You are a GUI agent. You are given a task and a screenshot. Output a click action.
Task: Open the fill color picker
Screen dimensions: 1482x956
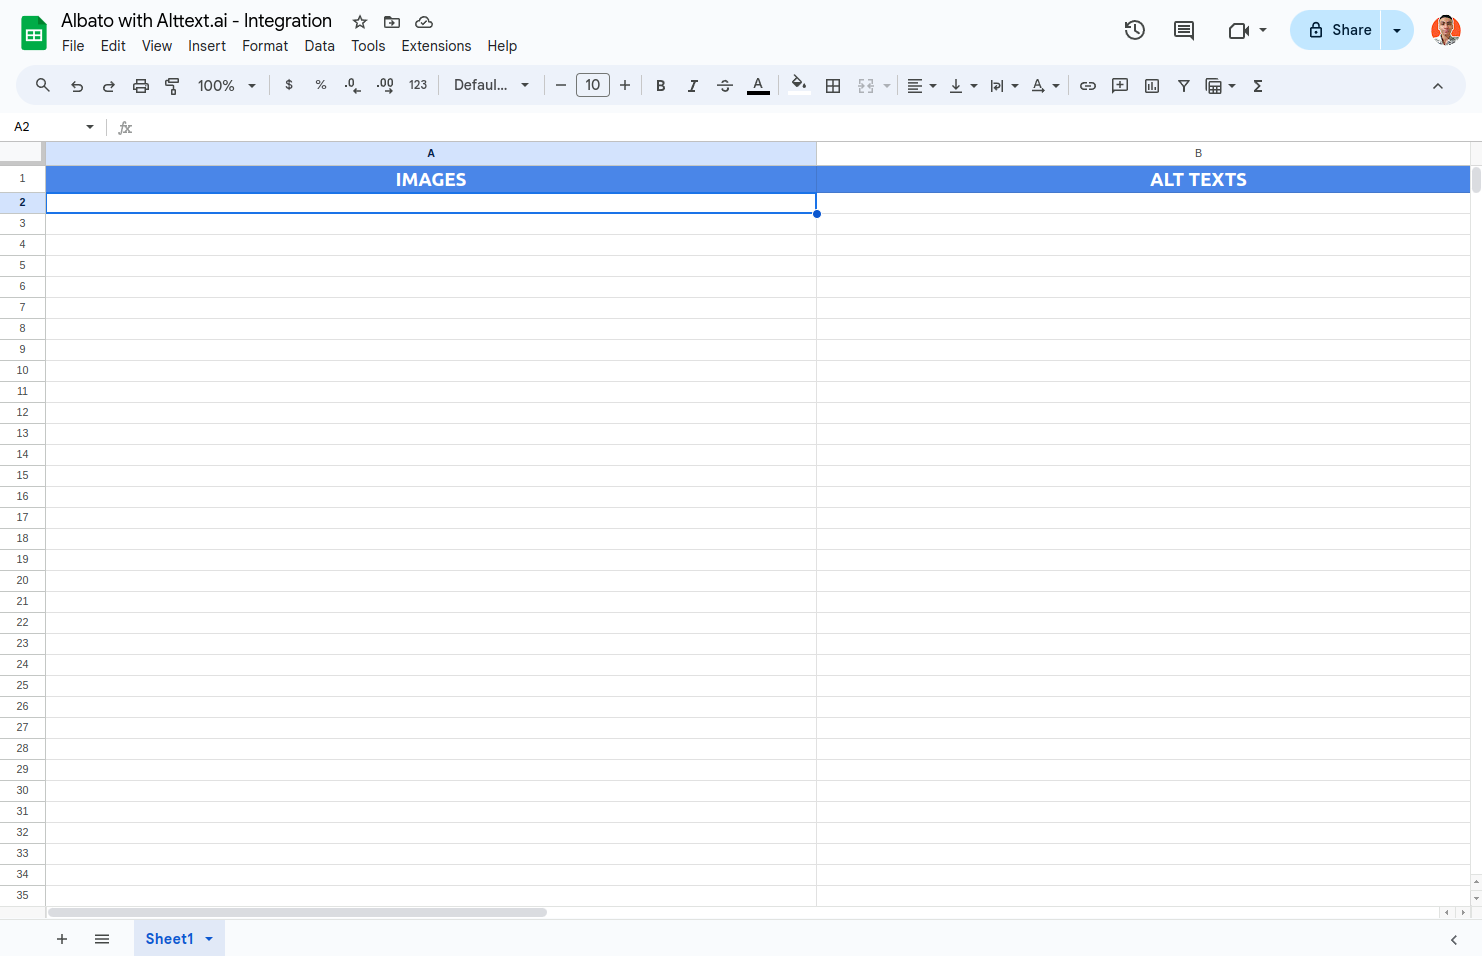[x=798, y=86]
